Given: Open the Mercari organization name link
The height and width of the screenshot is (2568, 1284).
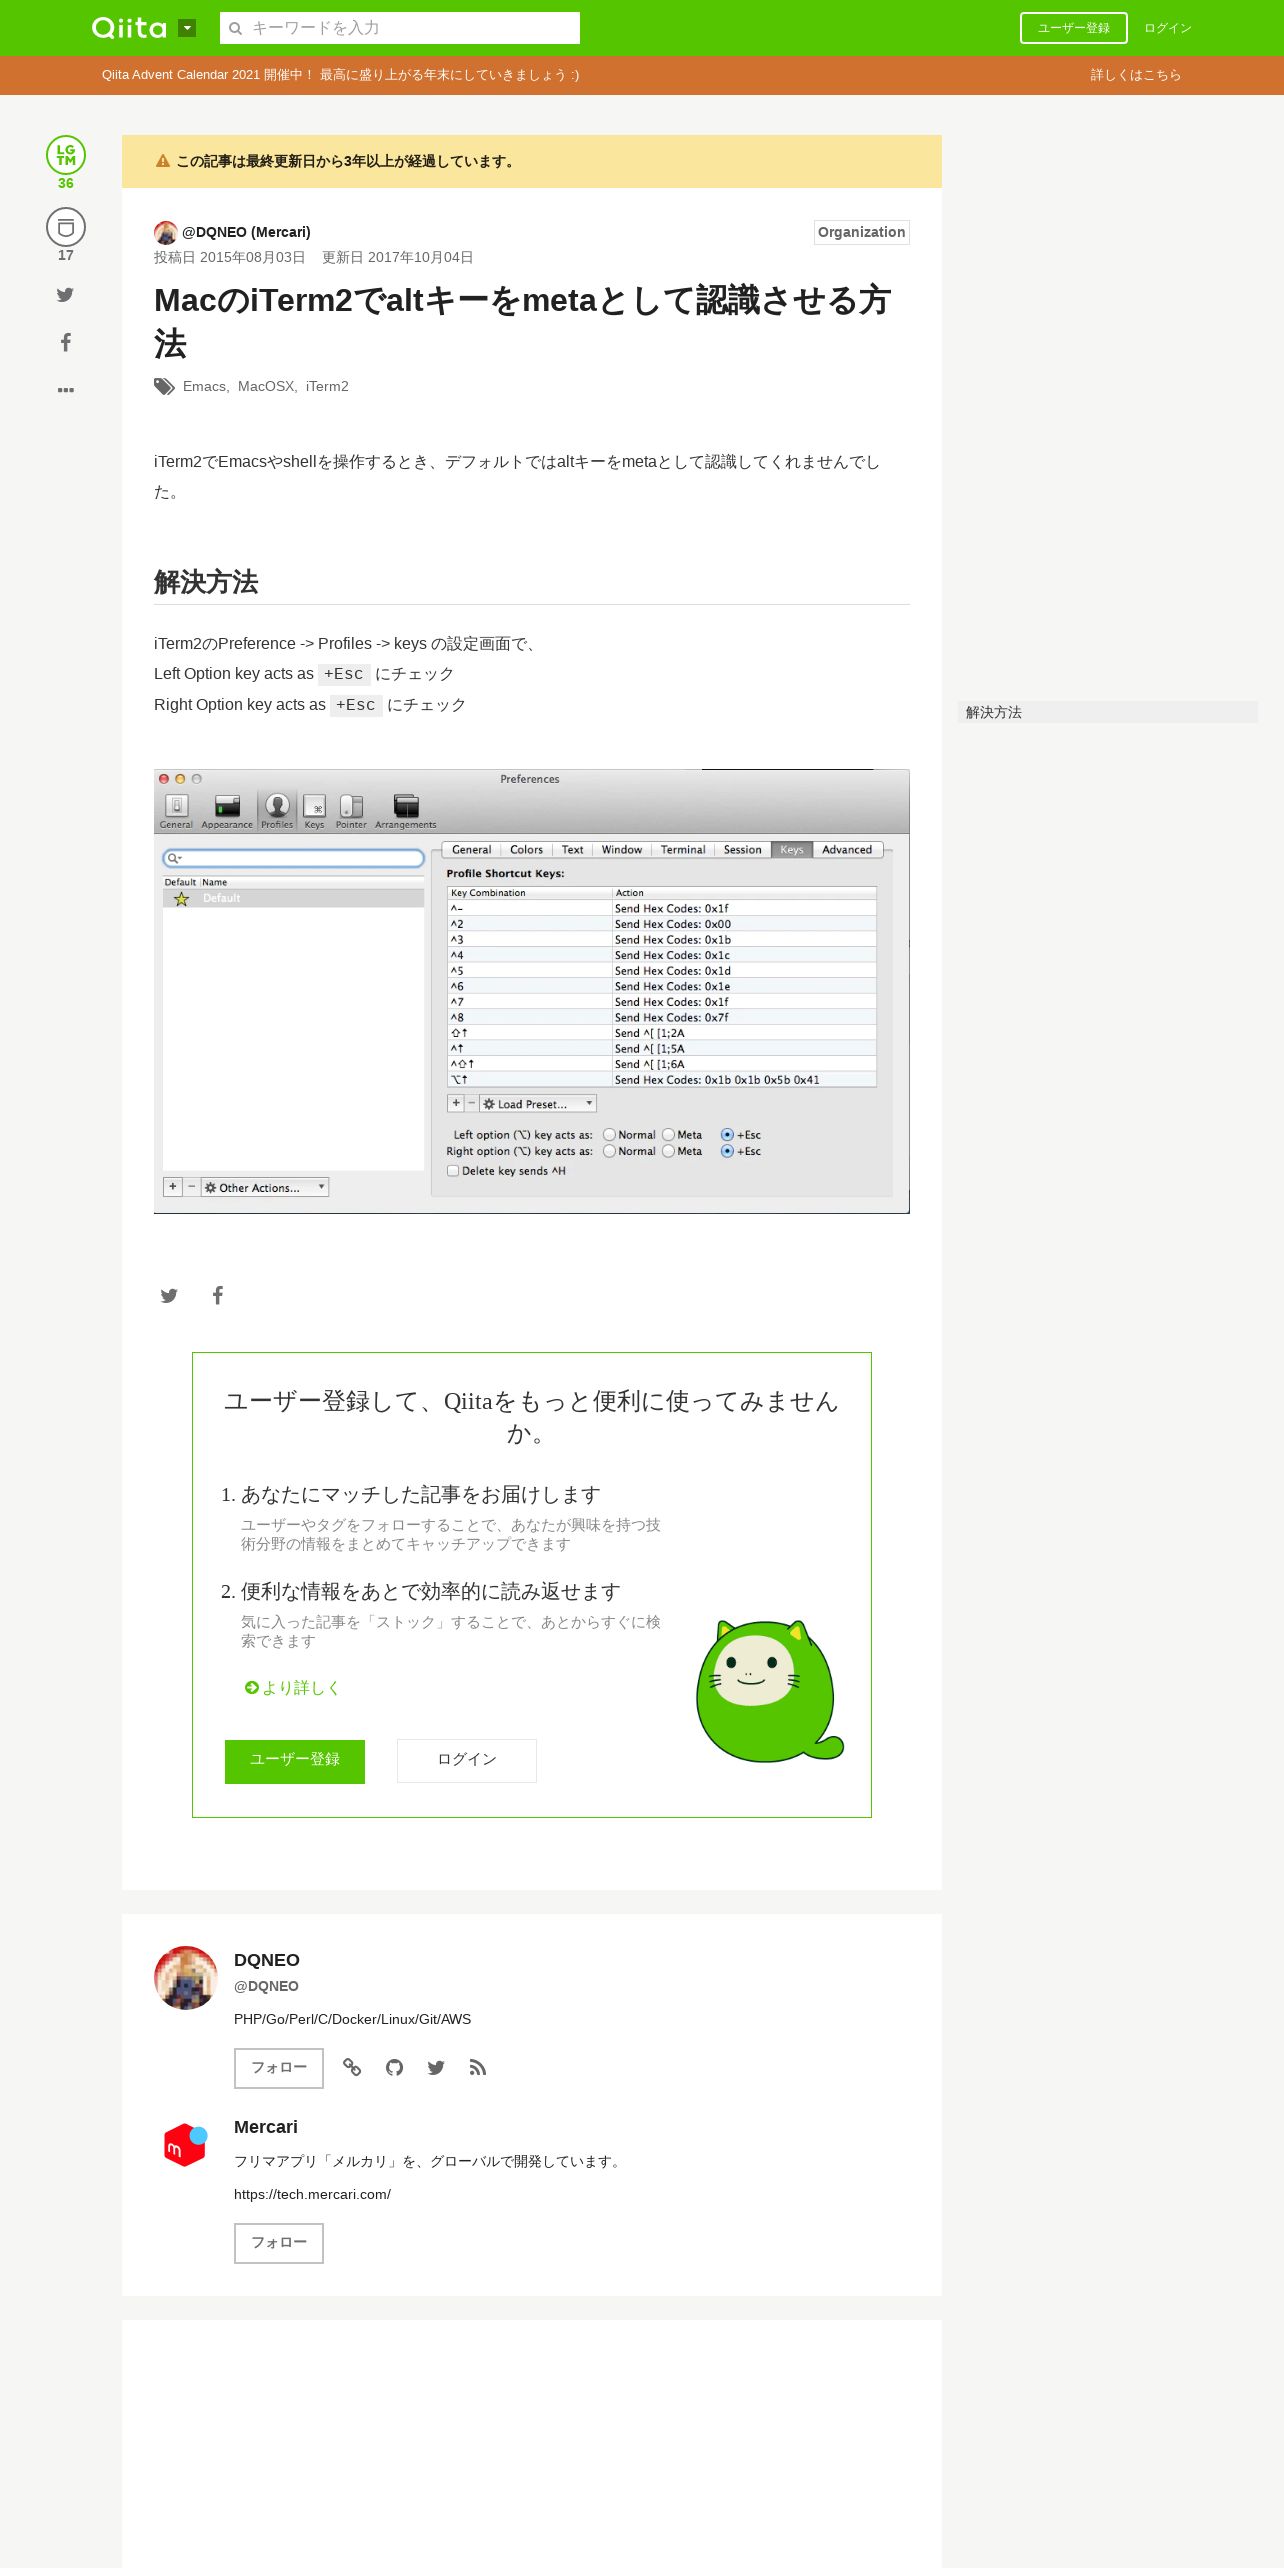Looking at the screenshot, I should pos(266,2127).
